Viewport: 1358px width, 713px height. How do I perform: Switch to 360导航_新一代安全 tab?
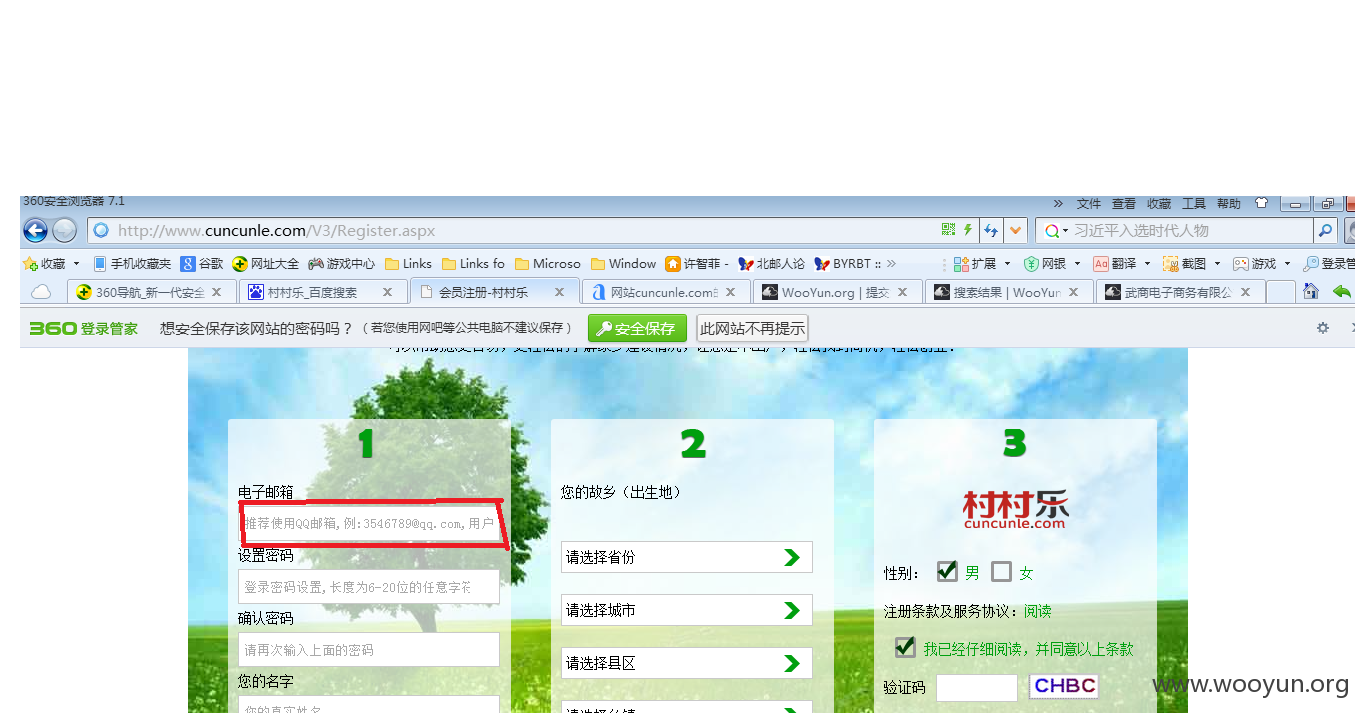pyautogui.click(x=152, y=292)
